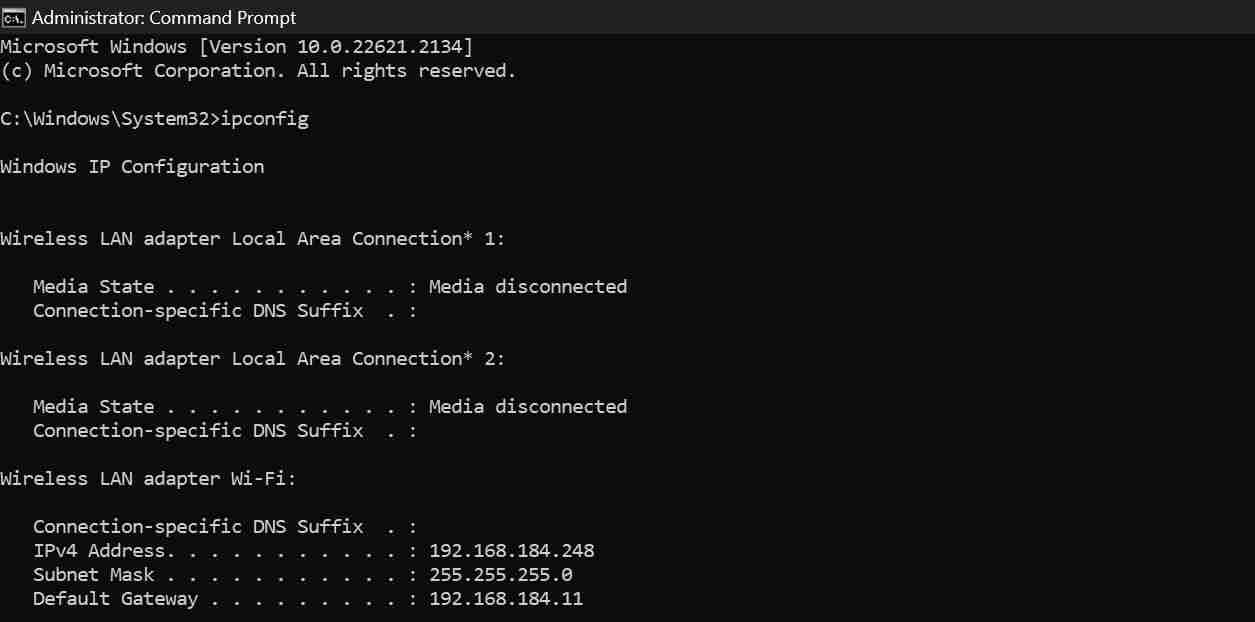Click the first Media disconnected status text
The width and height of the screenshot is (1255, 622).
click(x=527, y=286)
